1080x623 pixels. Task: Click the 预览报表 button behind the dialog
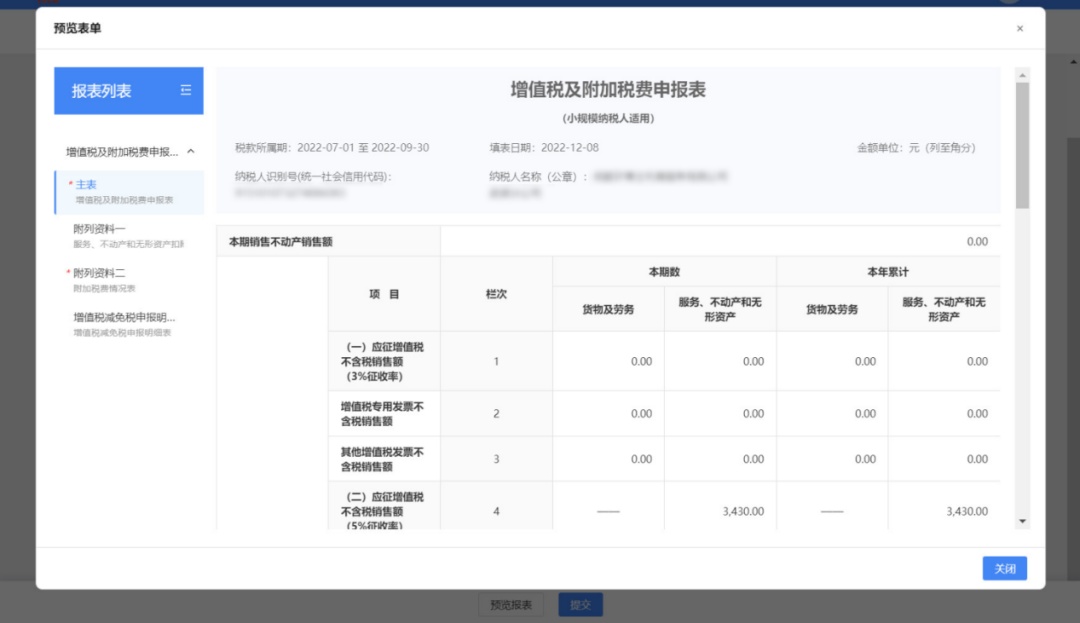click(x=511, y=604)
